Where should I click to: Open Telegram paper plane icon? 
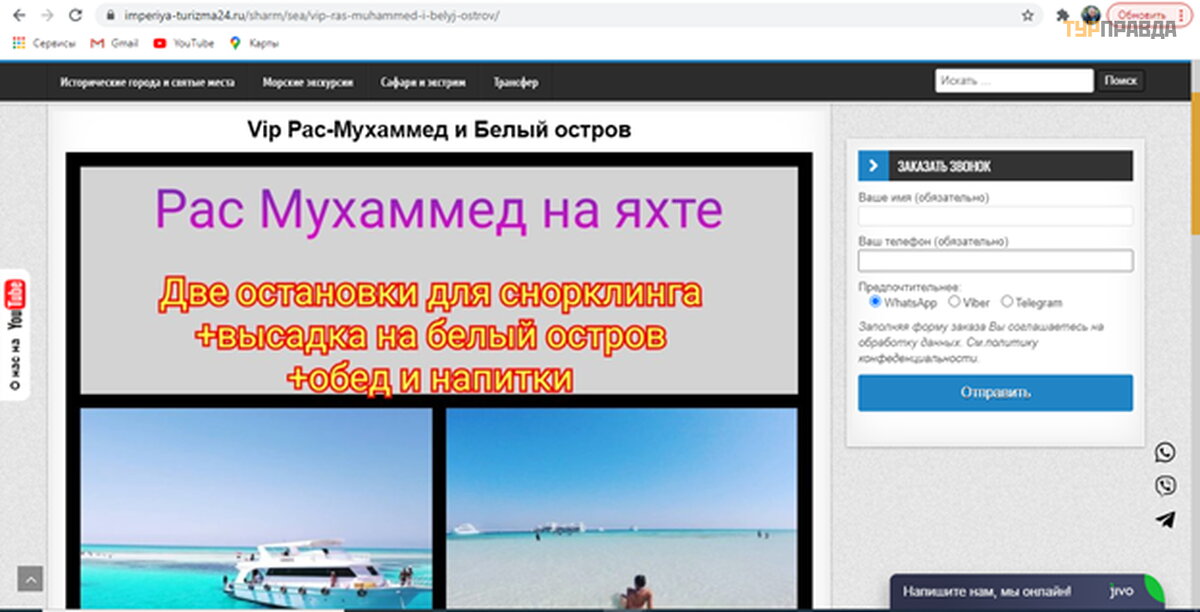(1165, 519)
